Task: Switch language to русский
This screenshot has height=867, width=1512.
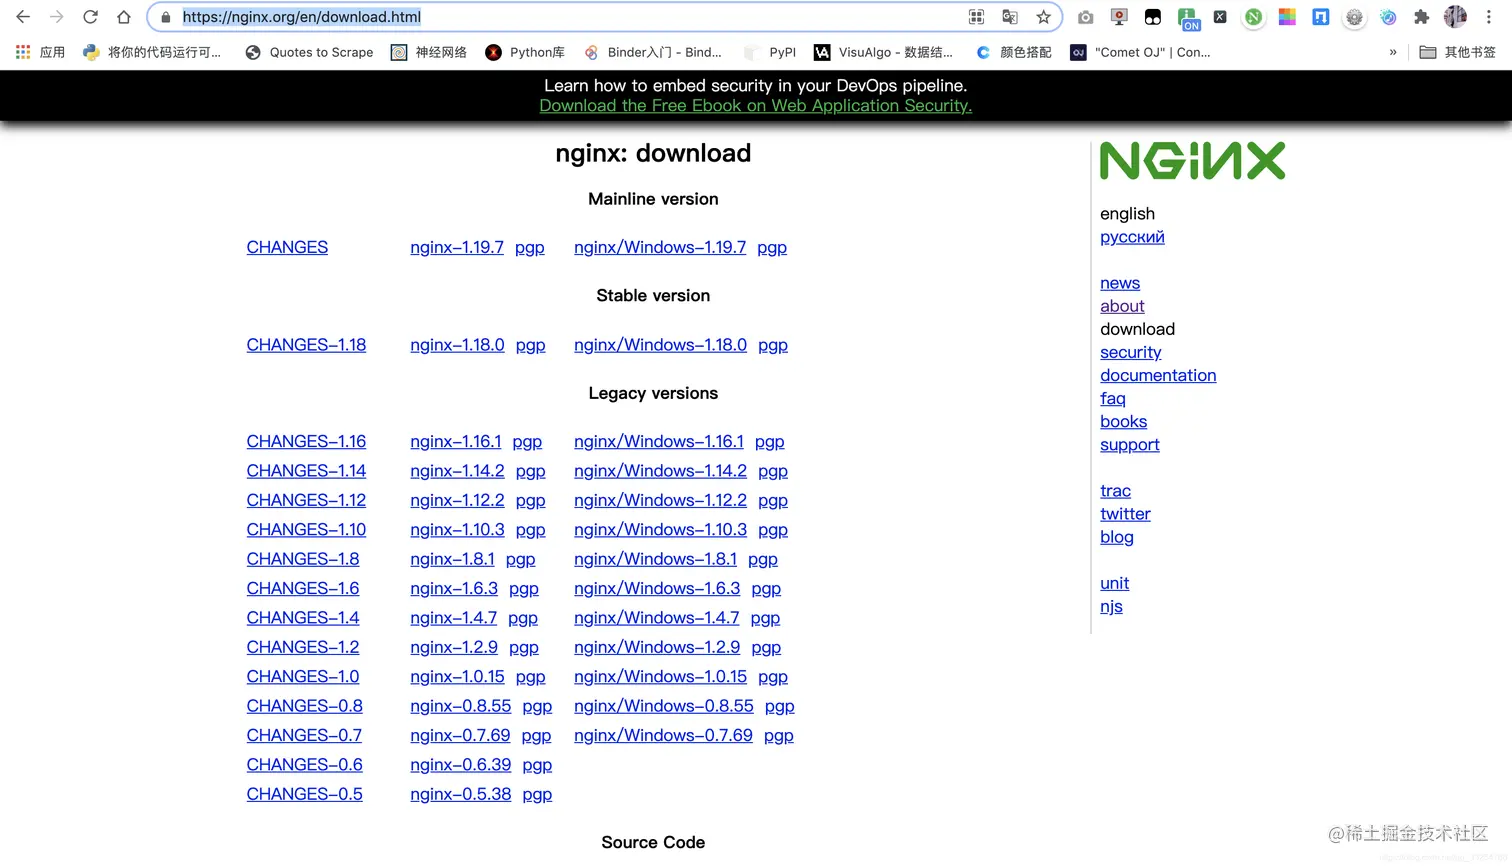Action: [x=1132, y=237]
